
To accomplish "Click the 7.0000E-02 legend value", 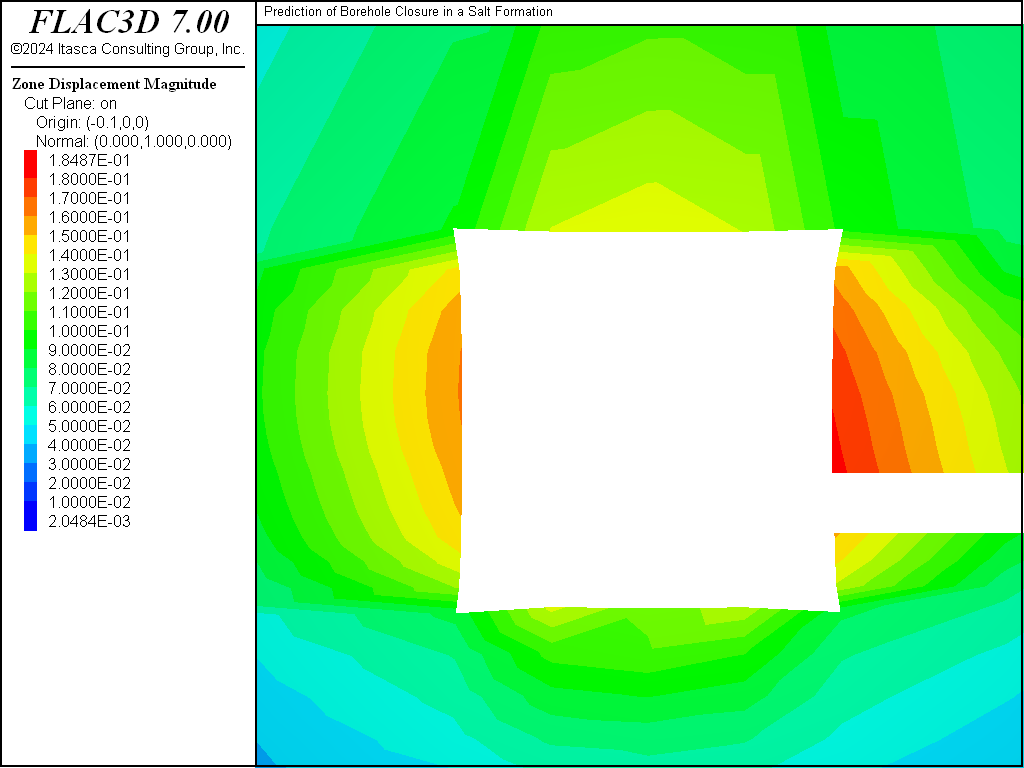I will [x=89, y=388].
